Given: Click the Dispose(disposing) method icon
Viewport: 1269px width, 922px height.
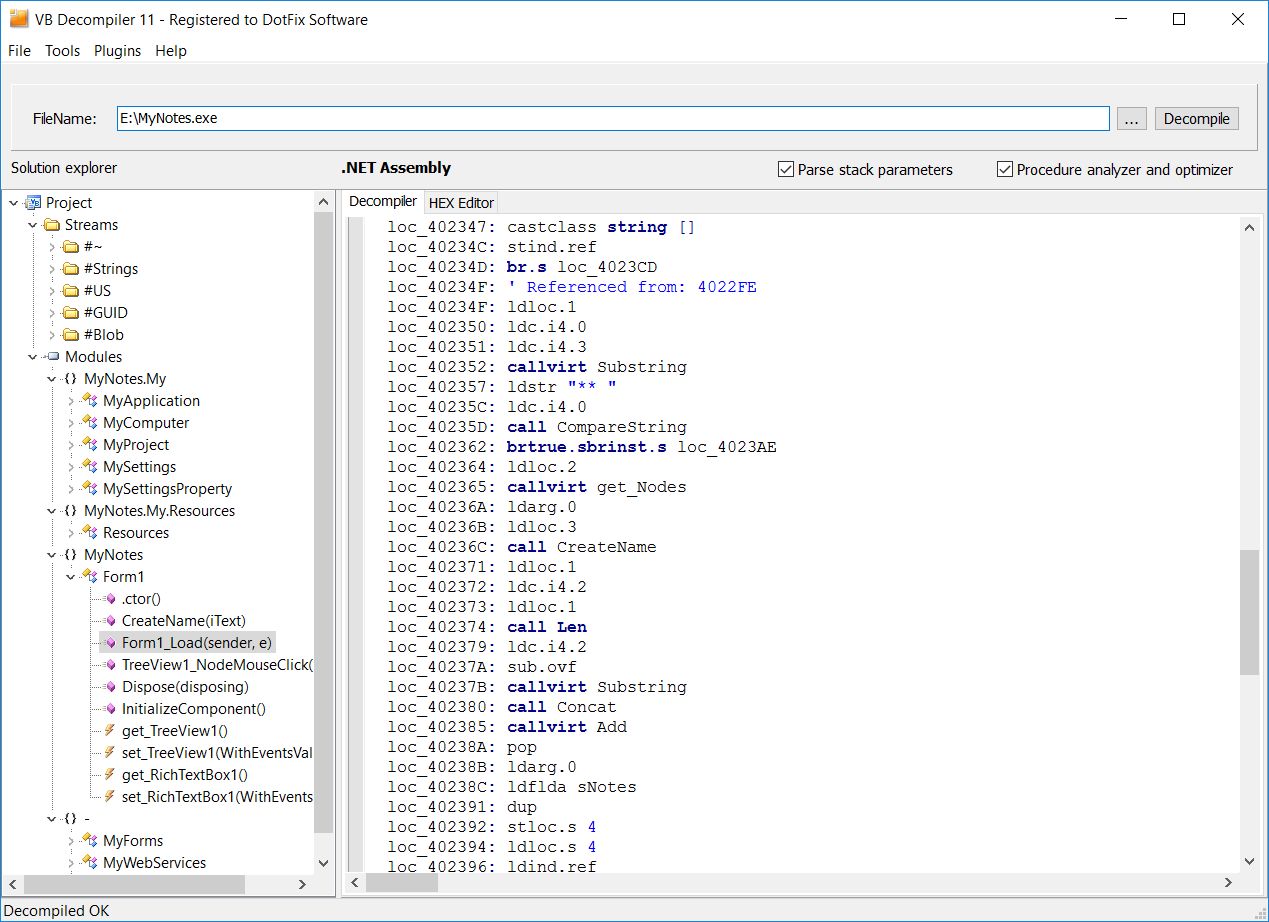Looking at the screenshot, I should (110, 687).
